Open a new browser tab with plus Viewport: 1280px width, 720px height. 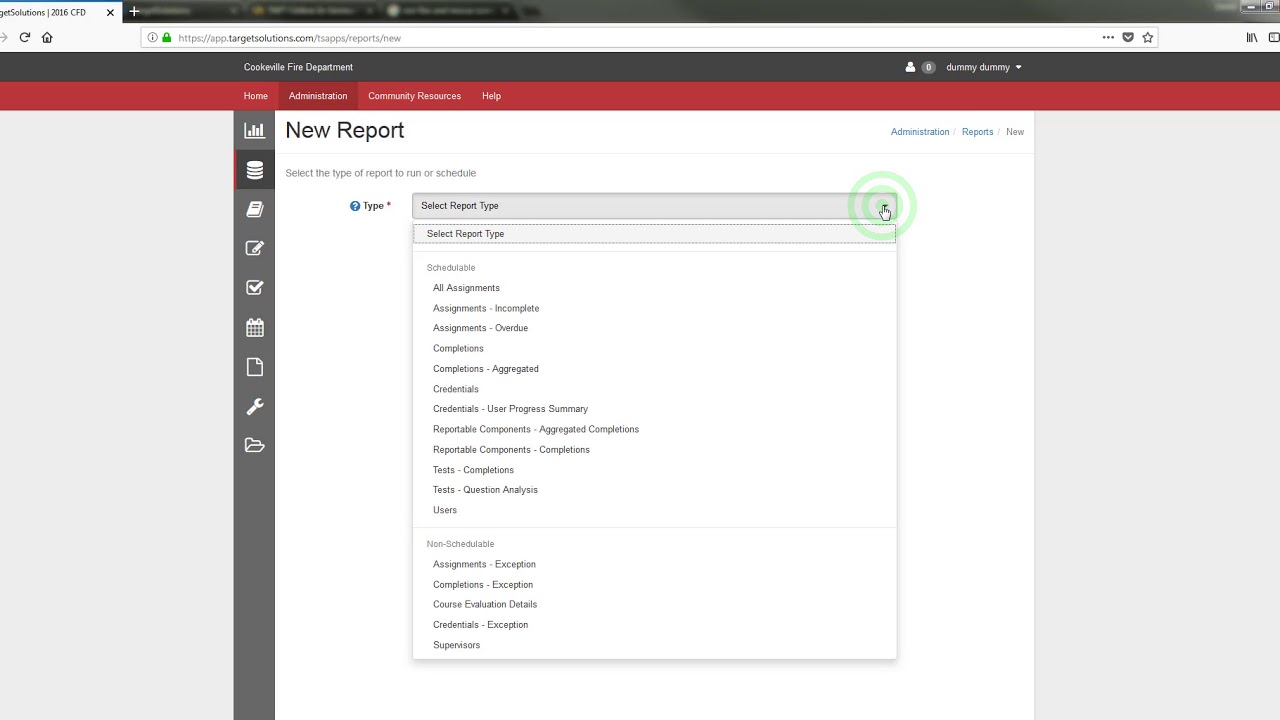click(134, 12)
